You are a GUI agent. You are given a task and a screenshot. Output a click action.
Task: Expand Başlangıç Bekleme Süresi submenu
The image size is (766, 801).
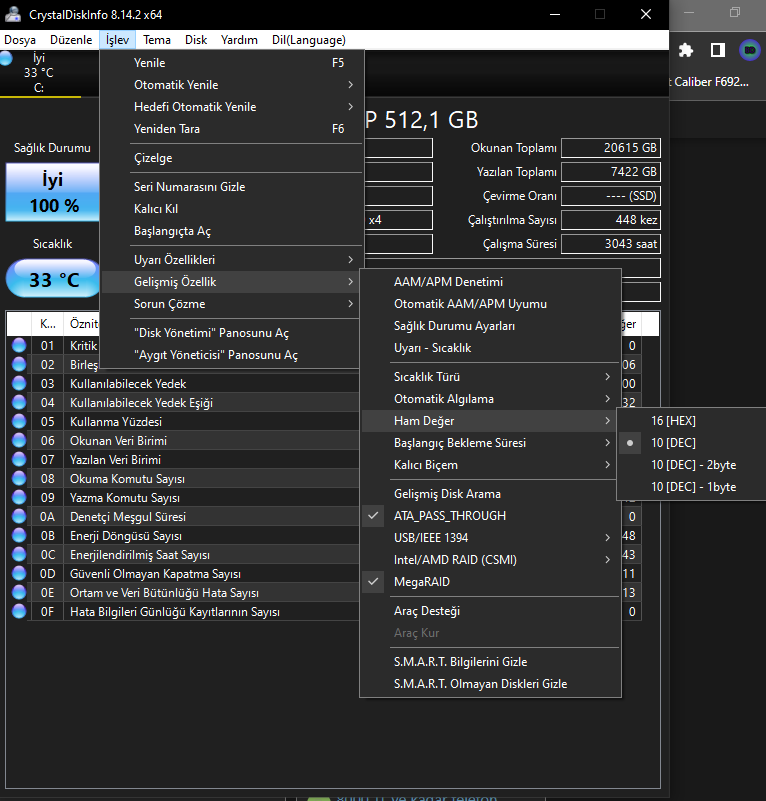pos(491,443)
